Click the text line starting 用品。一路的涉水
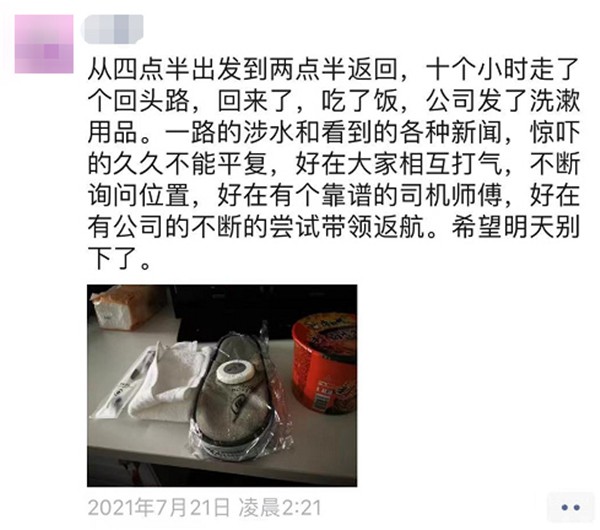600x530 pixels. (334, 133)
